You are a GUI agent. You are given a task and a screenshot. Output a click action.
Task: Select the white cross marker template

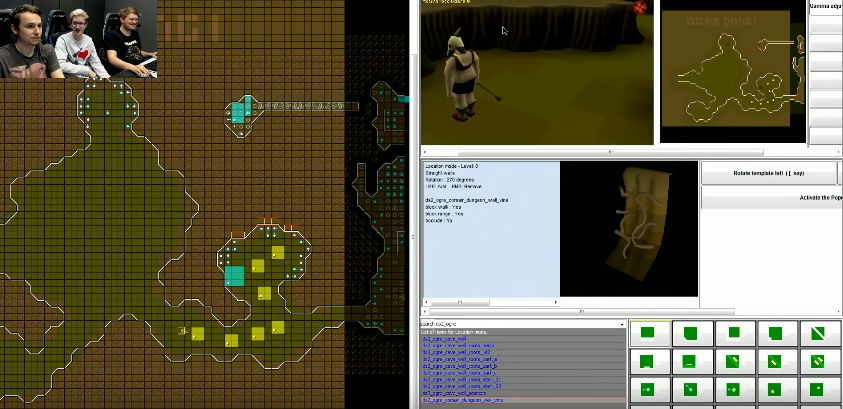pos(735,389)
